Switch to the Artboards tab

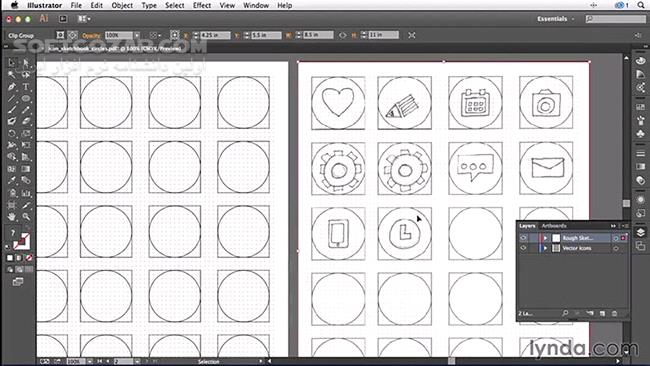point(554,226)
